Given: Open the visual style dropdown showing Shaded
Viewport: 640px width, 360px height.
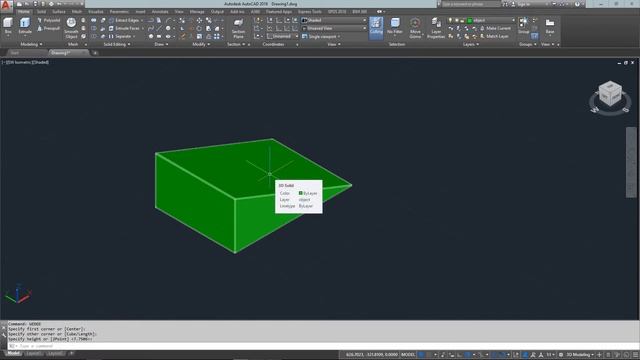Looking at the screenshot, I should (x=334, y=20).
